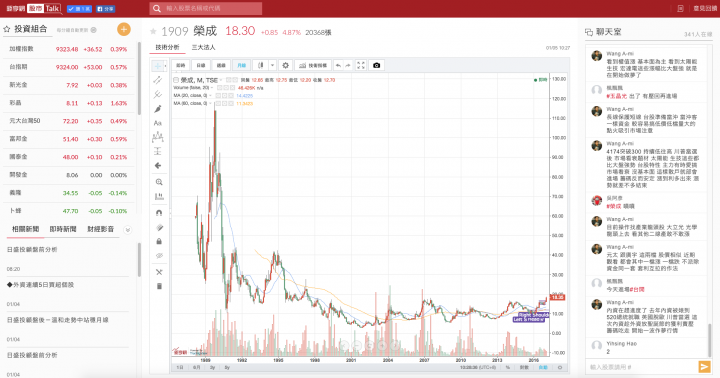The width and height of the screenshot is (720, 378).
Task: Toggle logarithmic 對數 scale
Action: (x=524, y=367)
